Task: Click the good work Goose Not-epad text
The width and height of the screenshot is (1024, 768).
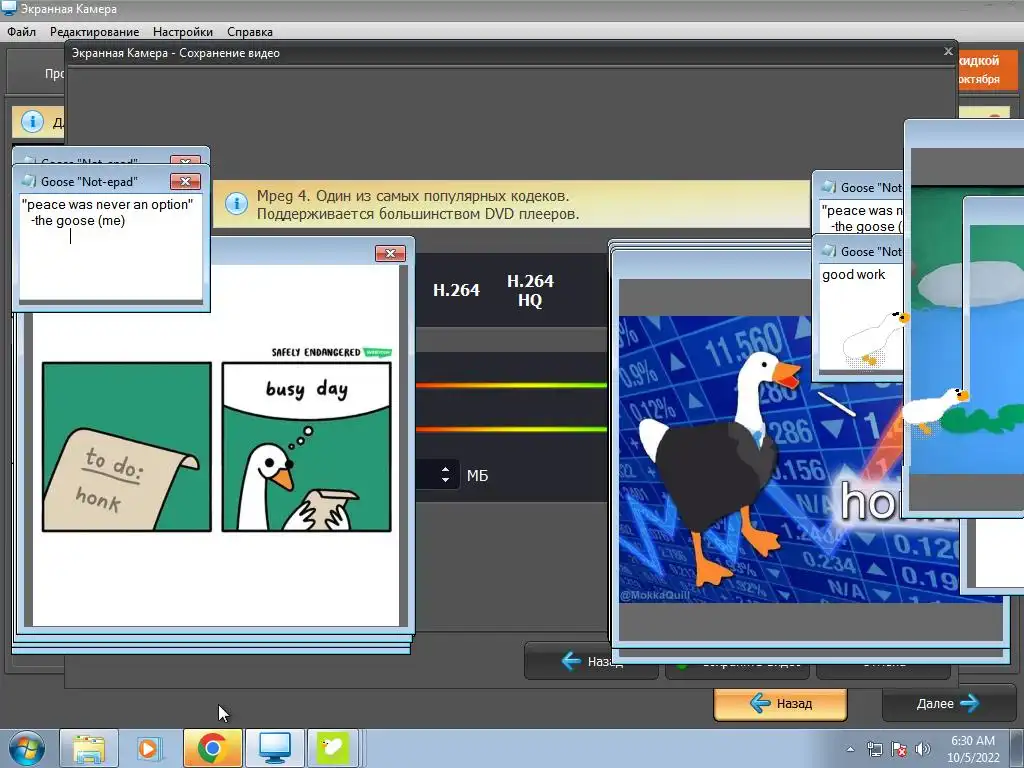Action: [853, 275]
